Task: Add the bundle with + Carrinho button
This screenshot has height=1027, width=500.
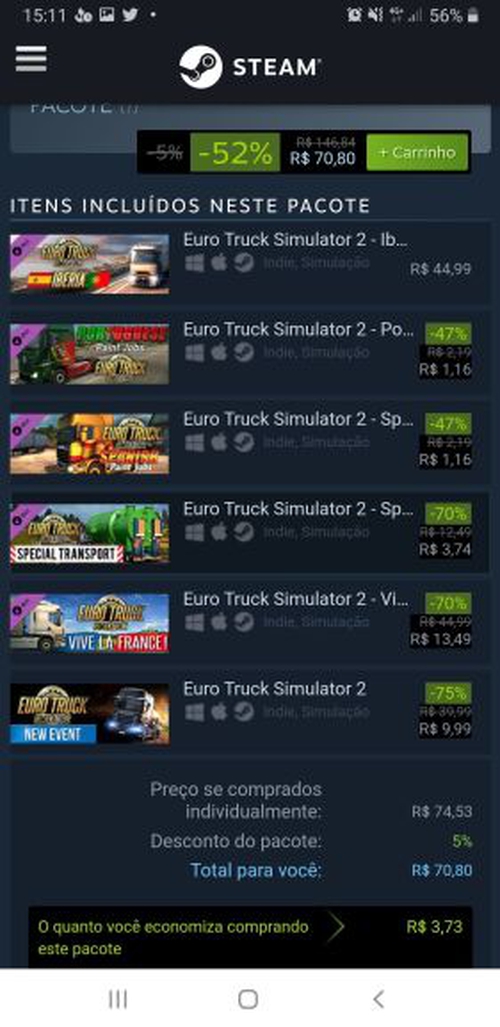Action: point(417,152)
